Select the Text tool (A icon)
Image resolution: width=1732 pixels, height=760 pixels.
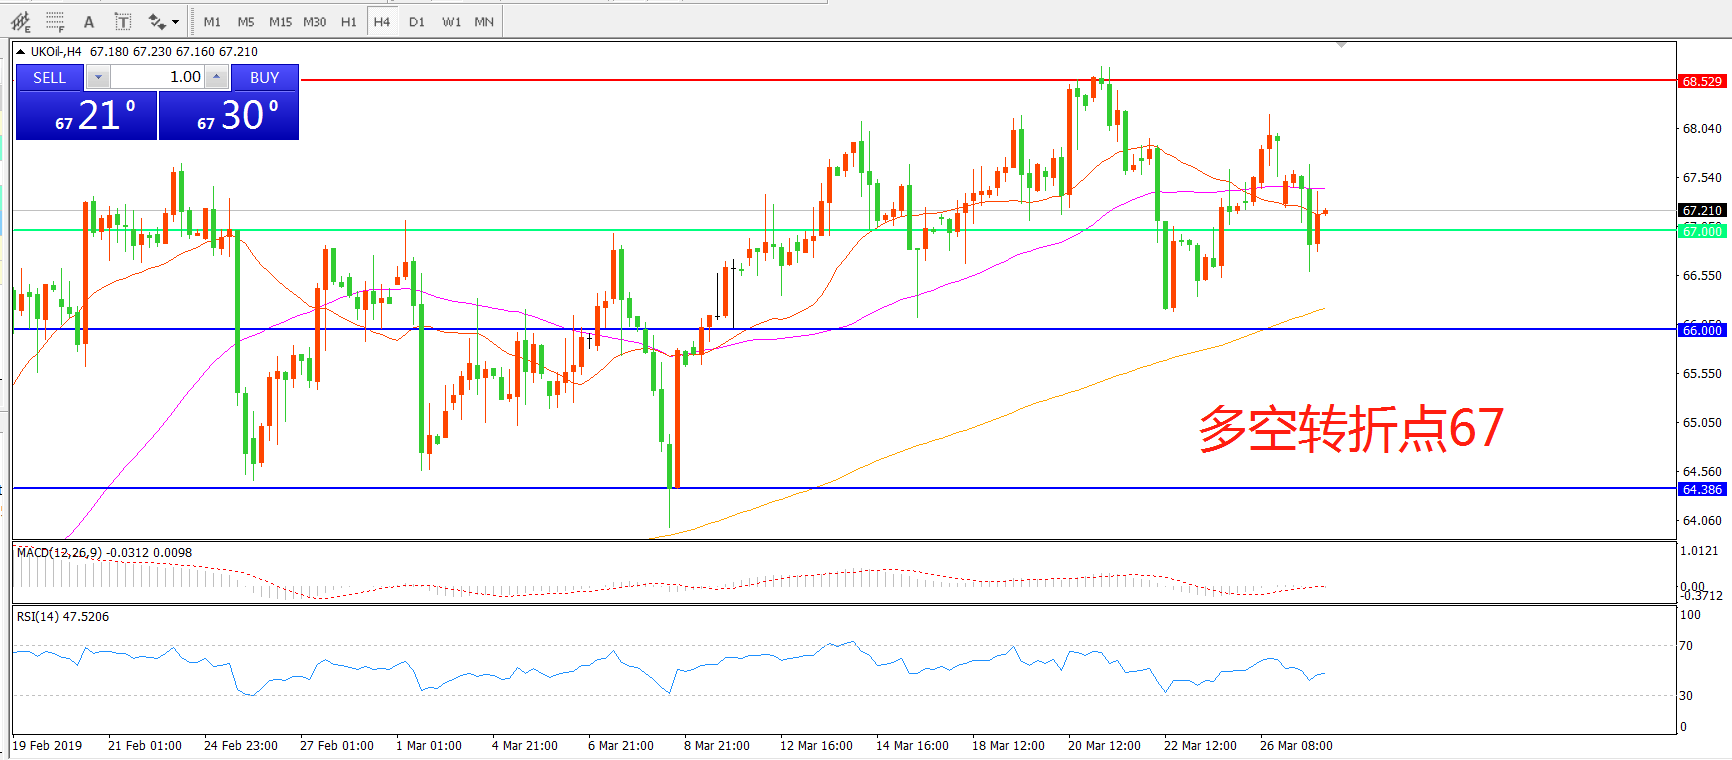89,21
